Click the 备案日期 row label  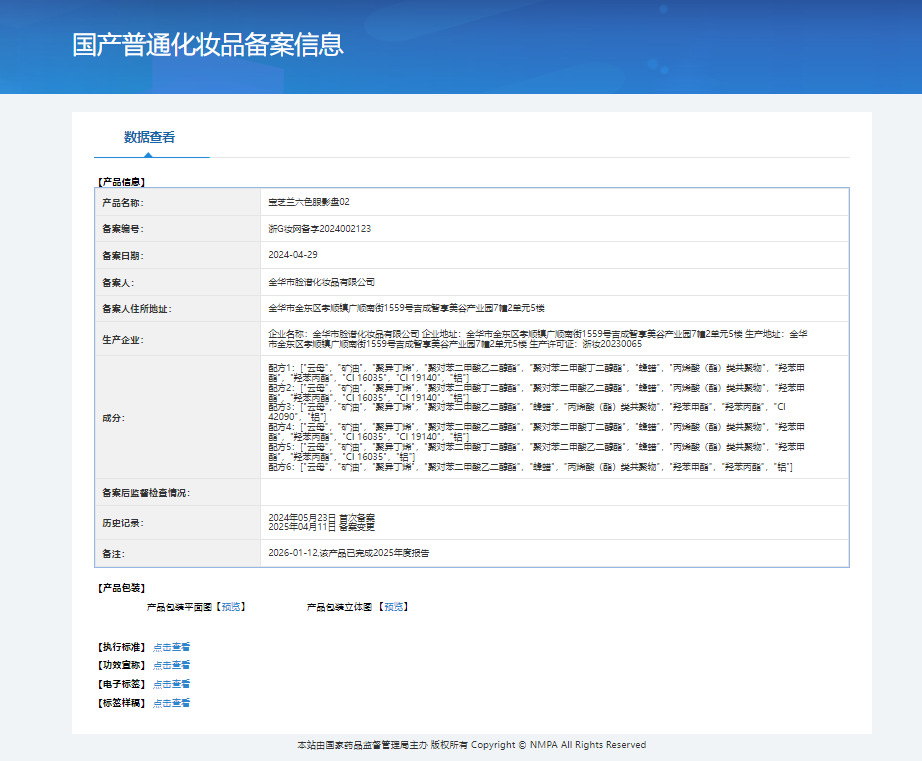(123, 256)
